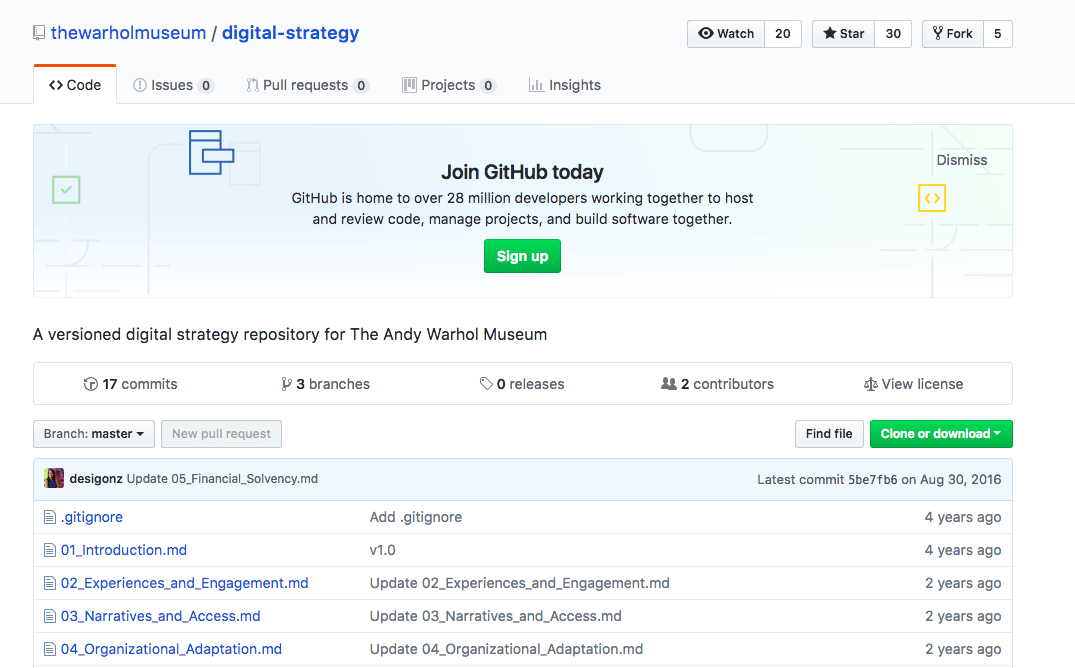Screen dimensions: 1075x668
Task: Click the releases tag icon
Action: [x=486, y=384]
